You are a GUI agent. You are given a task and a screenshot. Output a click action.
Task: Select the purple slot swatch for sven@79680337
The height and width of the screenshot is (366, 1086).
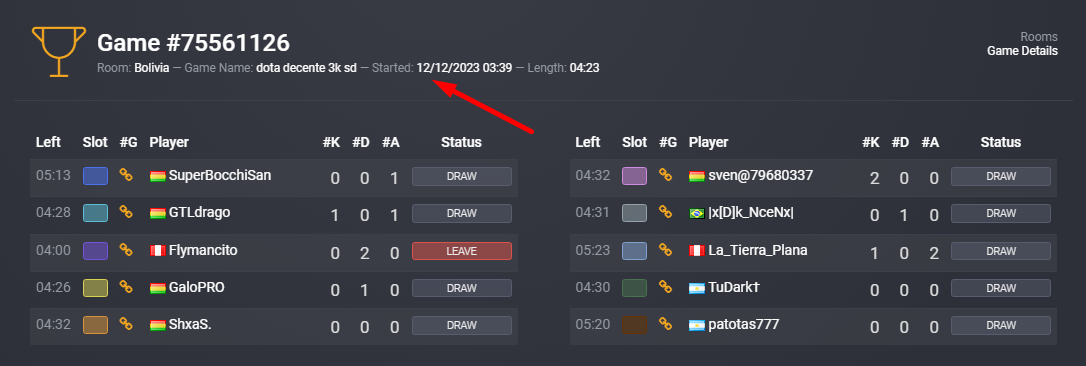[634, 176]
